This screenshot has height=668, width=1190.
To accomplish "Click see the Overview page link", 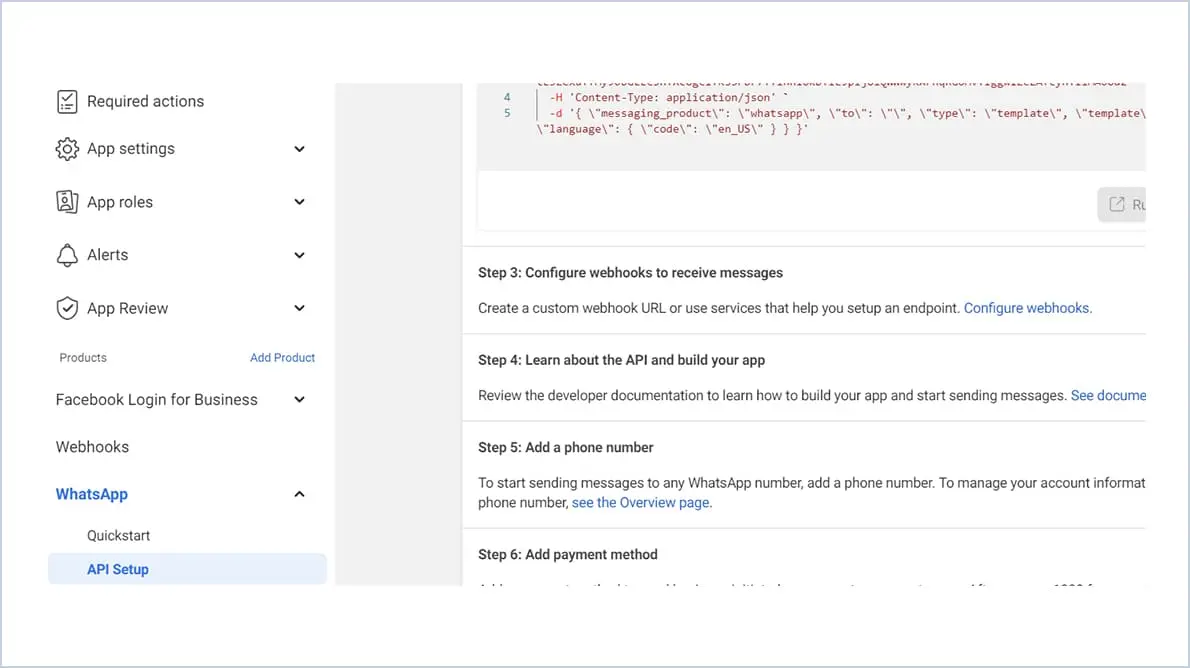I will (641, 503).
